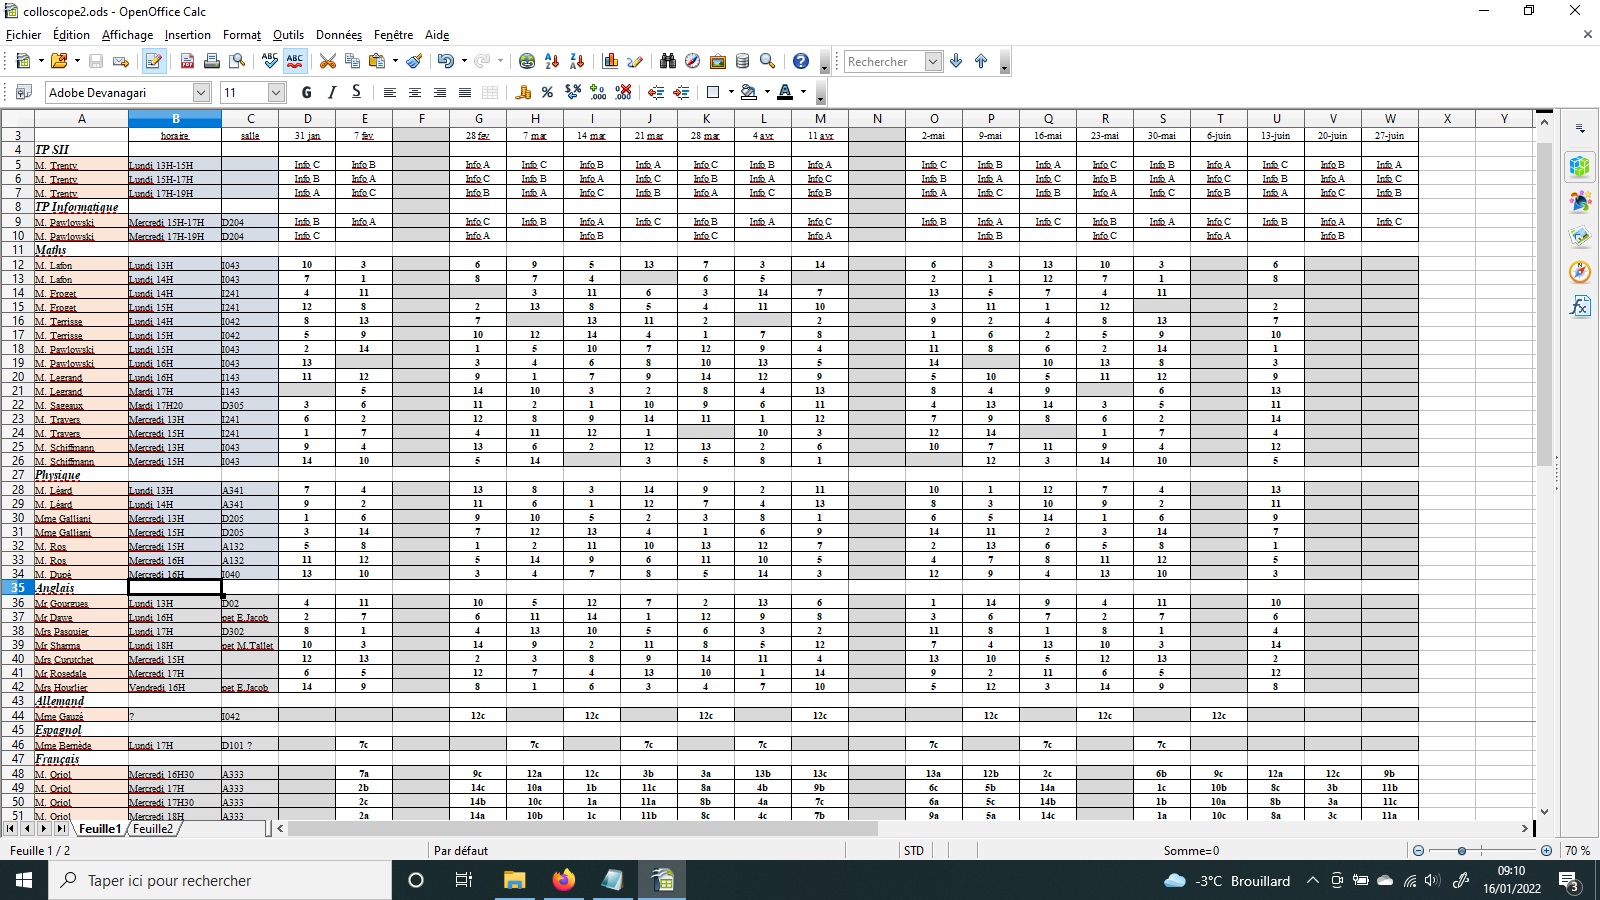Apply percent number format
This screenshot has width=1600, height=900.
[x=547, y=92]
